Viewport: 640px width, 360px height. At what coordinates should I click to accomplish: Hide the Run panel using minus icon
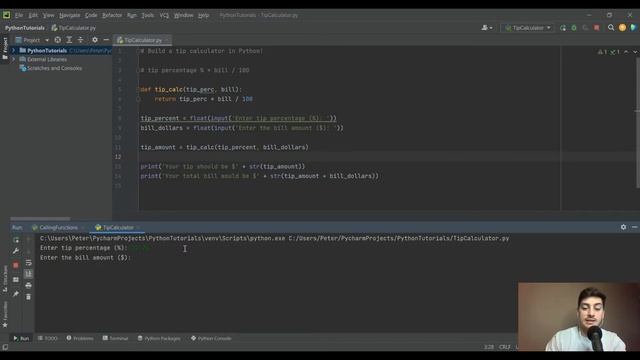[x=634, y=227]
